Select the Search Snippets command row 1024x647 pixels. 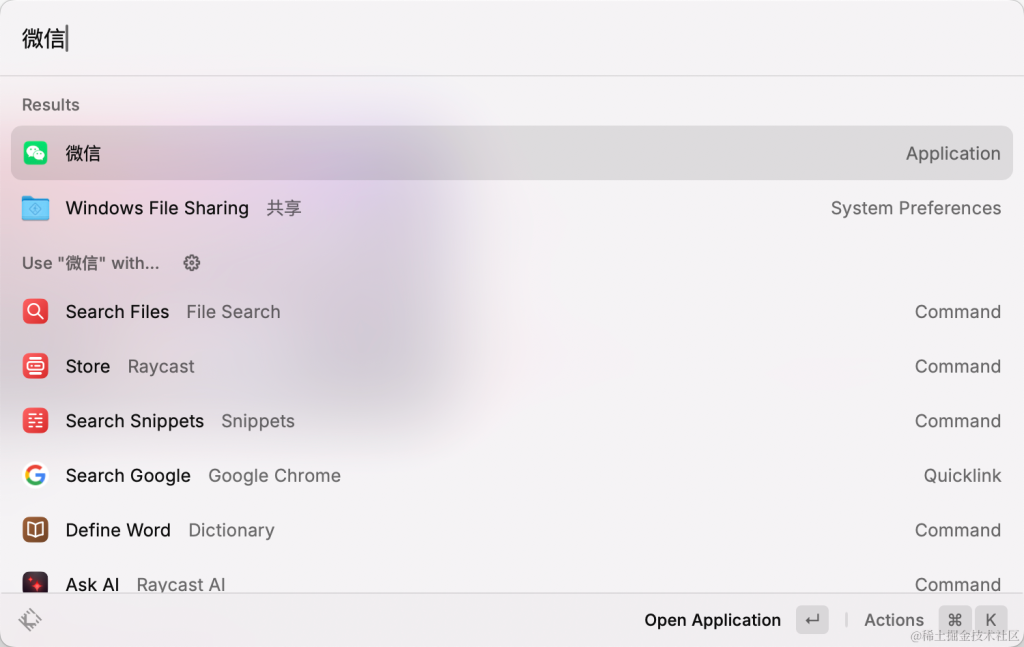pos(512,421)
